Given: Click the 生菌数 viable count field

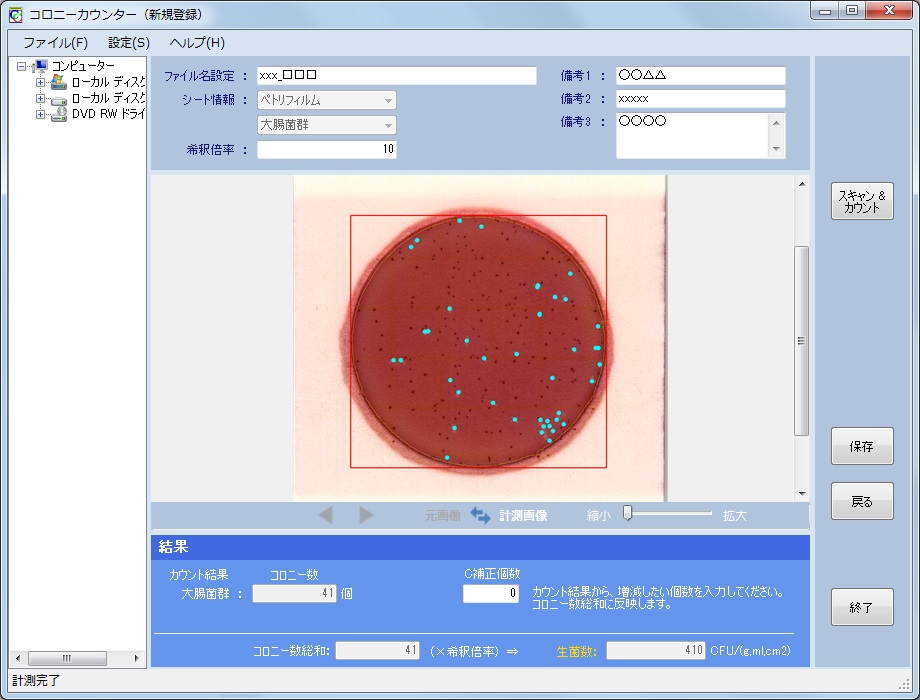Looking at the screenshot, I should click(655, 650).
